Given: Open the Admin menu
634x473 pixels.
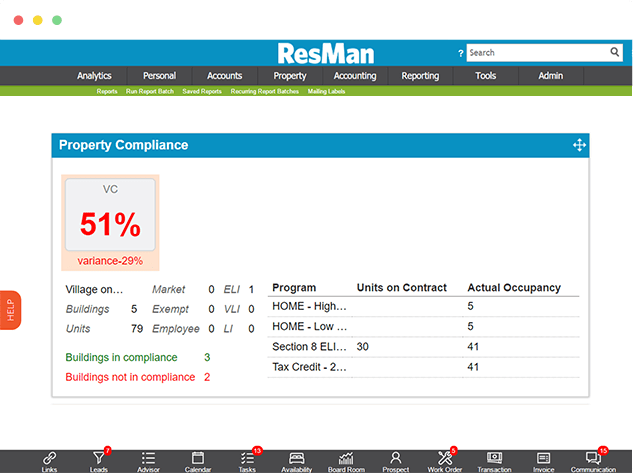Looking at the screenshot, I should click(550, 76).
